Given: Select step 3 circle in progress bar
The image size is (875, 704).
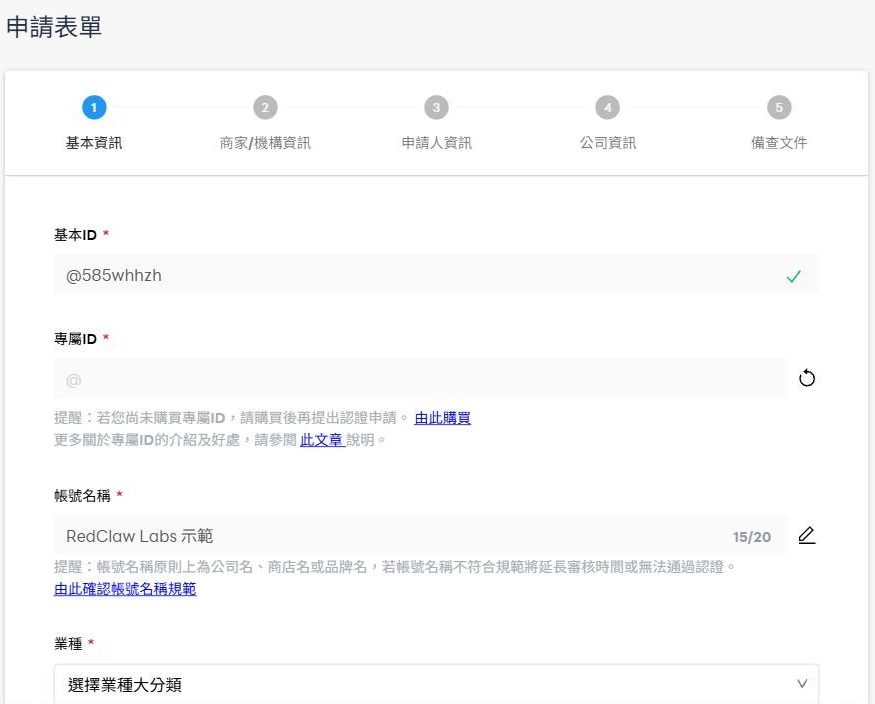Looking at the screenshot, I should (x=436, y=107).
